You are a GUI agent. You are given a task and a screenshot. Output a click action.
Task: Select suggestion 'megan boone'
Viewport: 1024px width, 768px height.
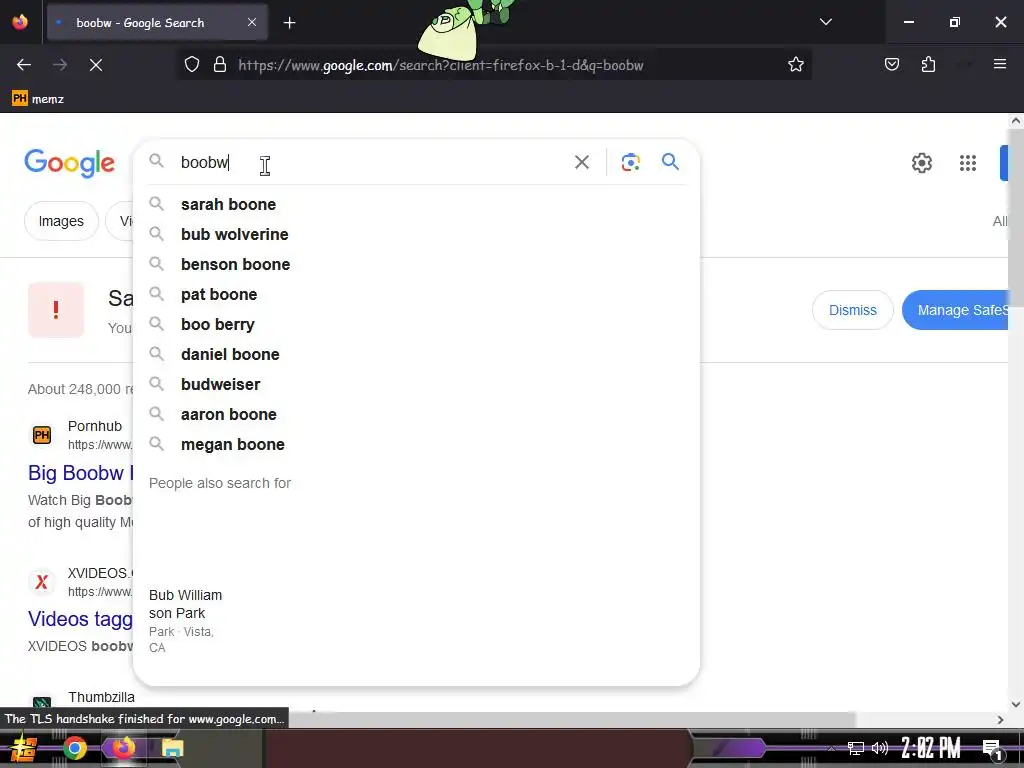(417, 445)
